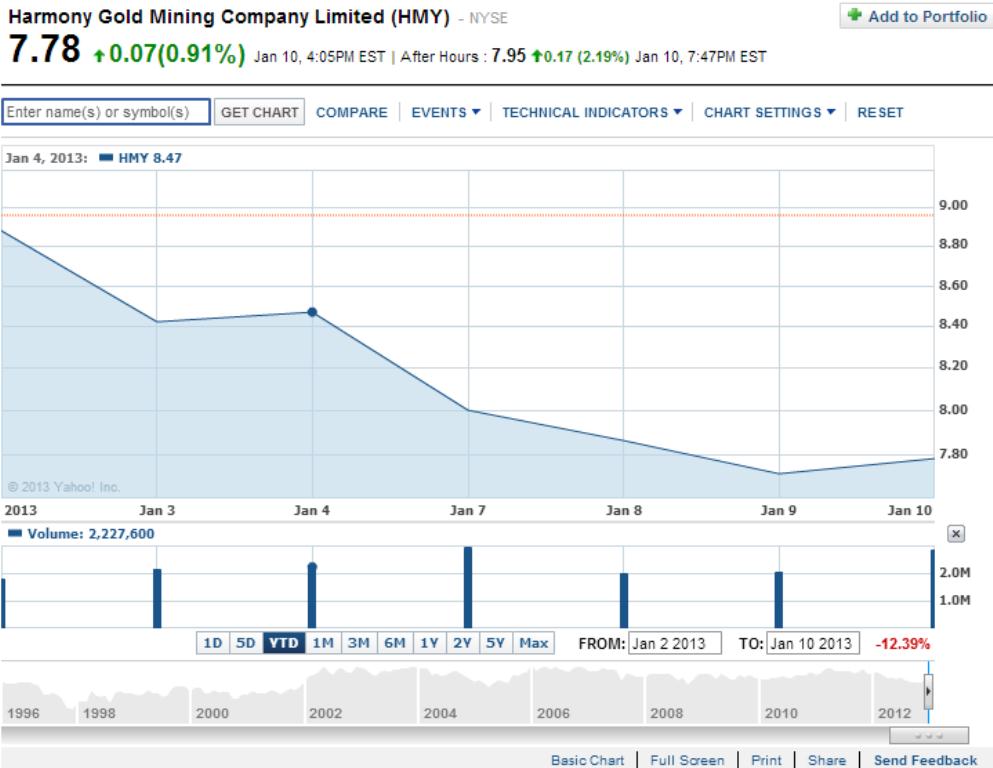Select the 1D range tab
Viewport: 993px width, 768px height.
[213, 643]
